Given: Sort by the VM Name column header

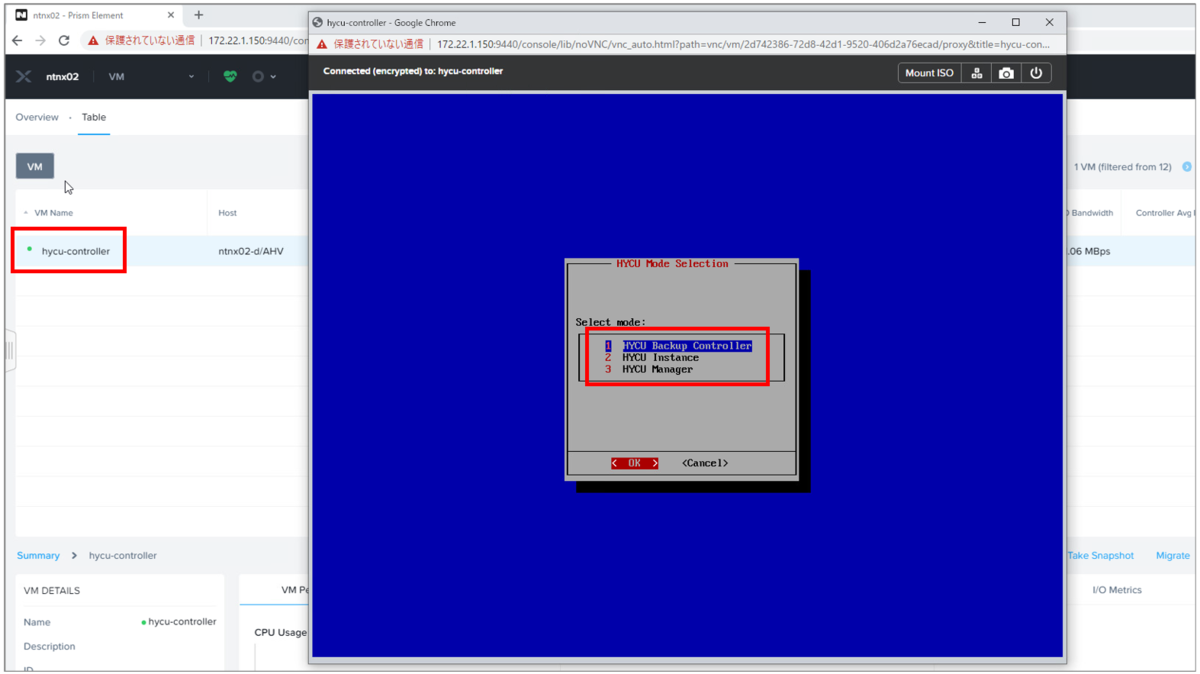Looking at the screenshot, I should pos(54,213).
